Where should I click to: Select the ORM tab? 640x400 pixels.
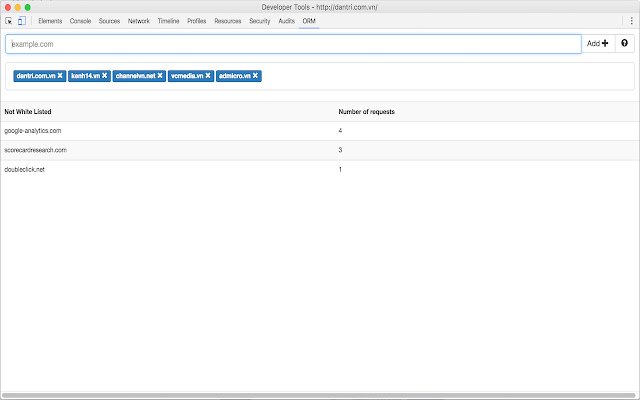click(309, 21)
